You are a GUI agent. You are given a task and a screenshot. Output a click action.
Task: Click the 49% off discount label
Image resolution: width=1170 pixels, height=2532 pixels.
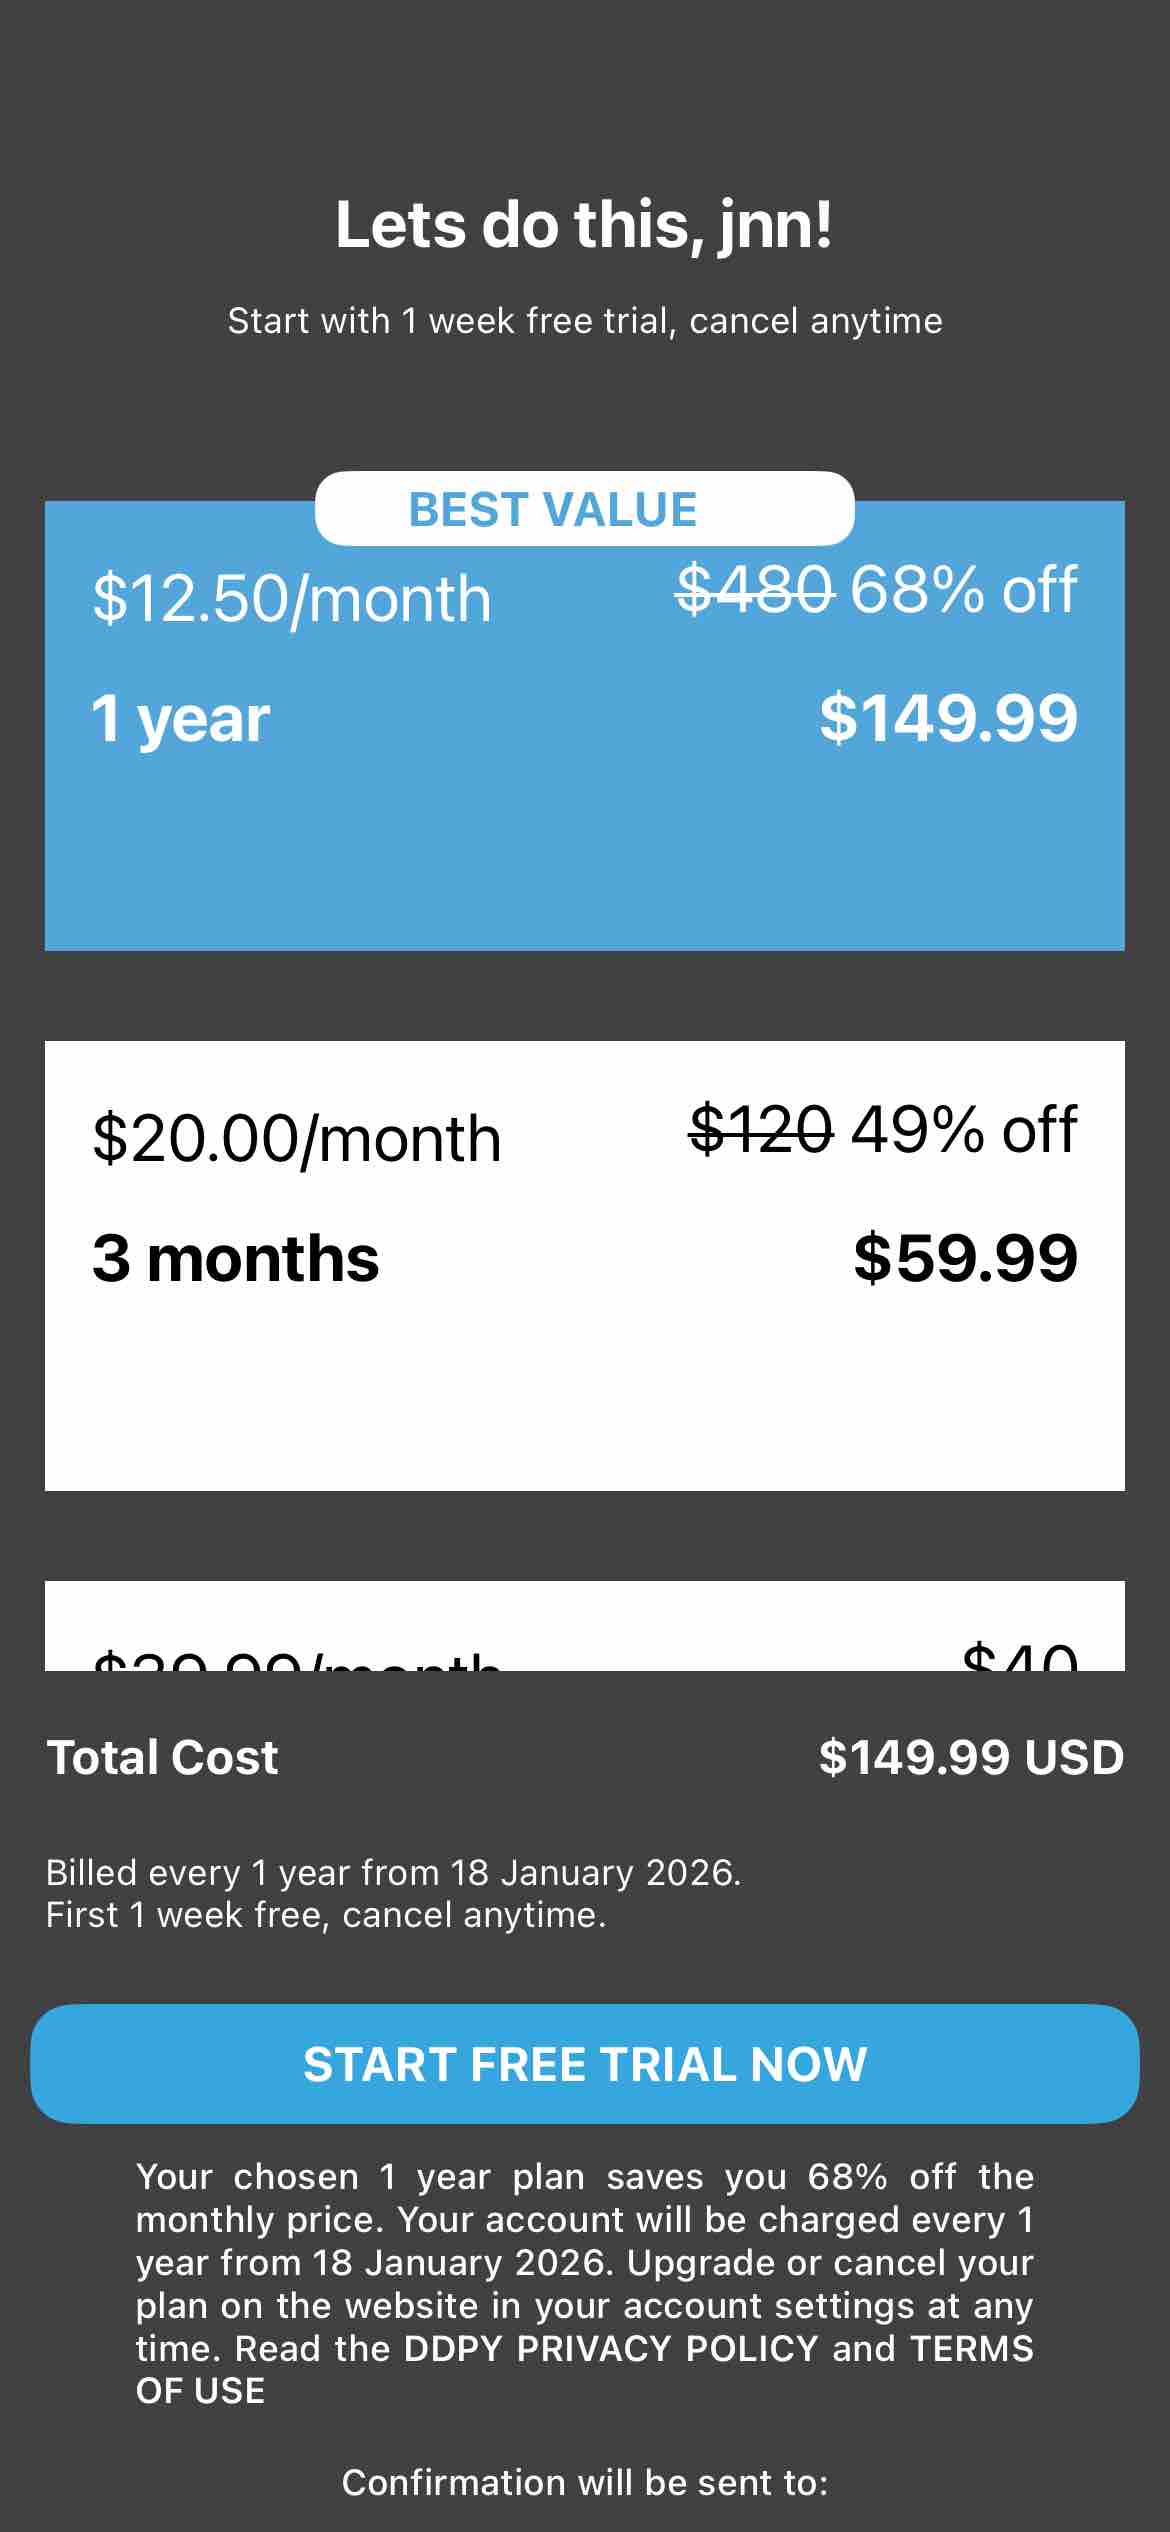pos(963,1130)
